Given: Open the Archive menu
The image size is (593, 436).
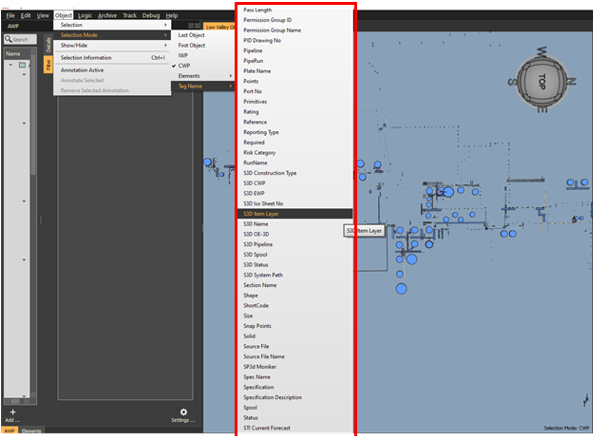Looking at the screenshot, I should click(x=107, y=16).
